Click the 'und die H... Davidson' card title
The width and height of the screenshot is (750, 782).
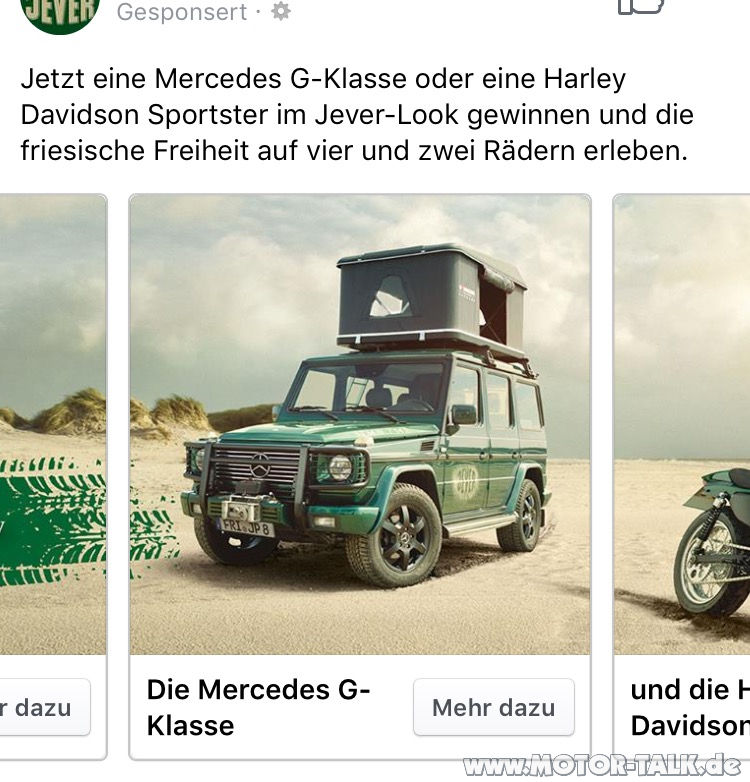click(690, 707)
